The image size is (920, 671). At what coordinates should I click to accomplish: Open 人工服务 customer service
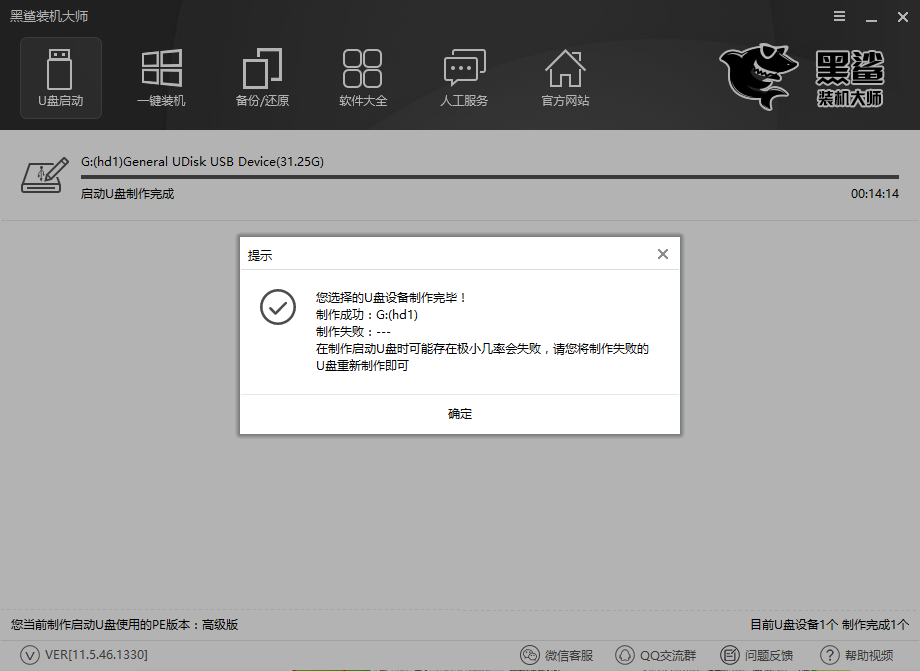[x=464, y=76]
